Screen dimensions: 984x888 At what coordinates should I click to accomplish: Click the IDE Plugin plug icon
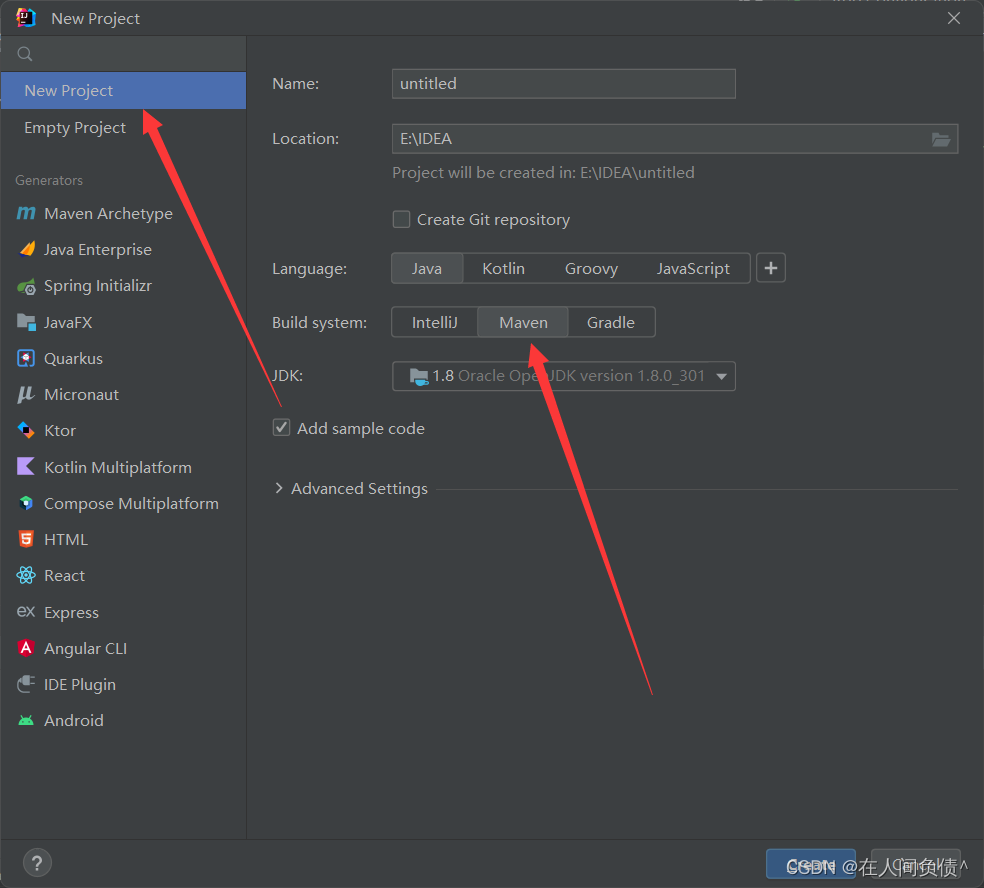[x=26, y=684]
